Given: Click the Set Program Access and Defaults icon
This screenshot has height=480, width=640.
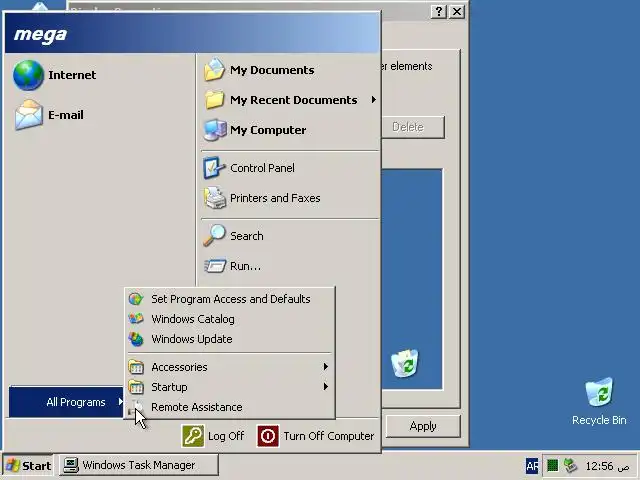Looking at the screenshot, I should pyautogui.click(x=136, y=299).
